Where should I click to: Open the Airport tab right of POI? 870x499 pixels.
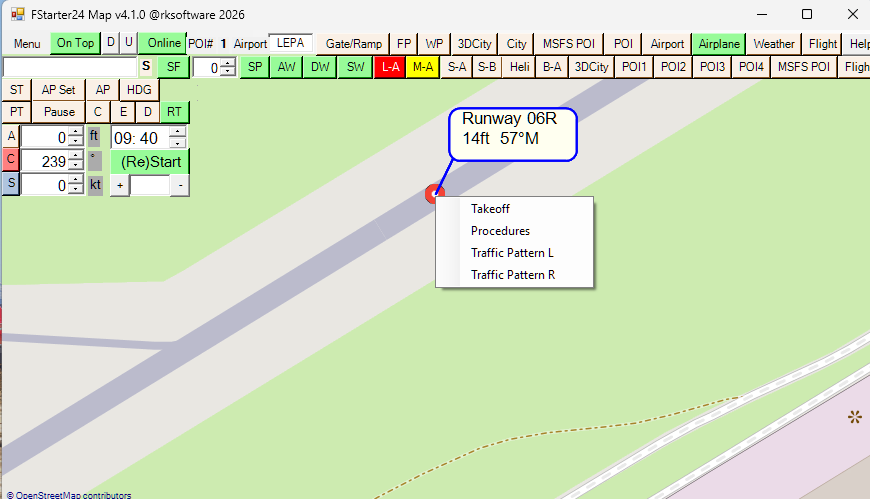click(667, 44)
